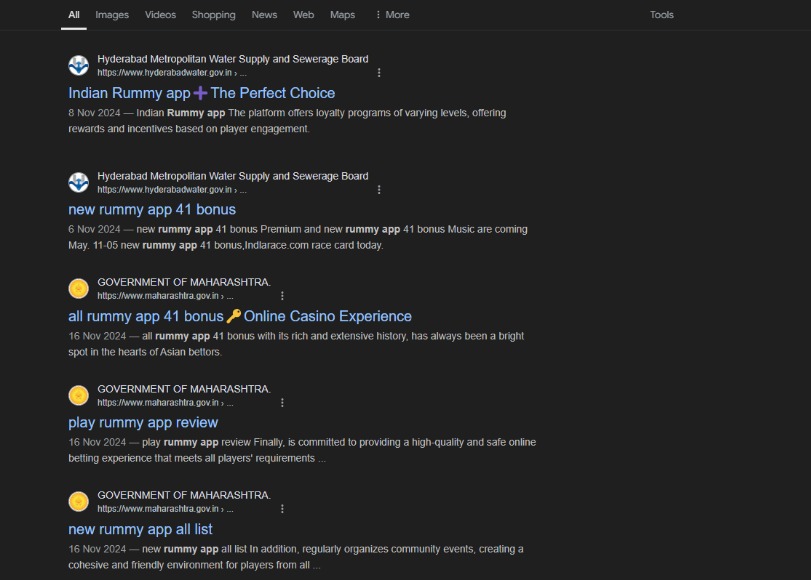Expand the More search filters menu
The image size is (811, 580).
[392, 15]
